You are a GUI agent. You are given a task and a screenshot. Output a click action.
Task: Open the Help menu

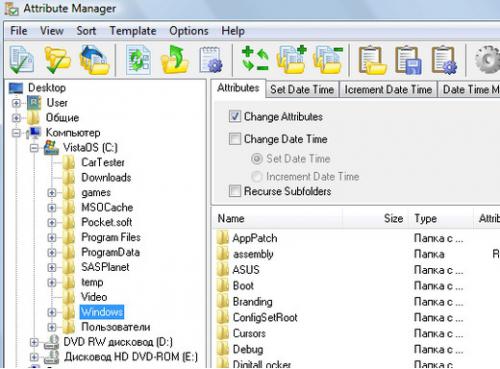pyautogui.click(x=233, y=31)
